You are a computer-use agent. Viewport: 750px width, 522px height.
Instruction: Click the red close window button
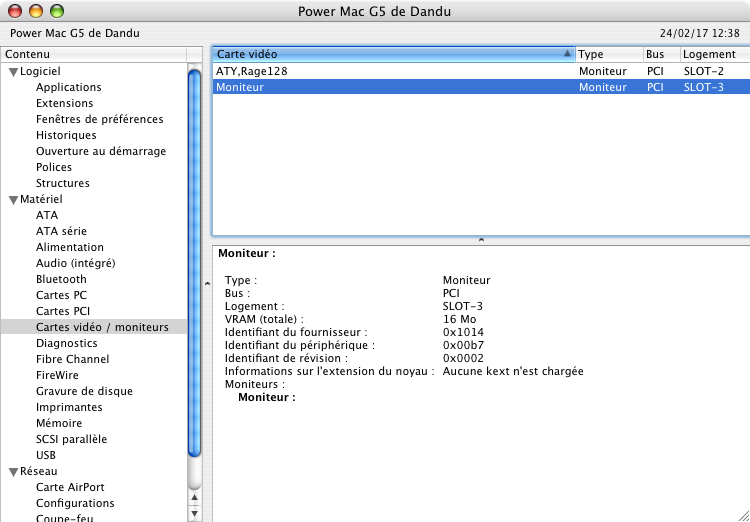point(15,11)
